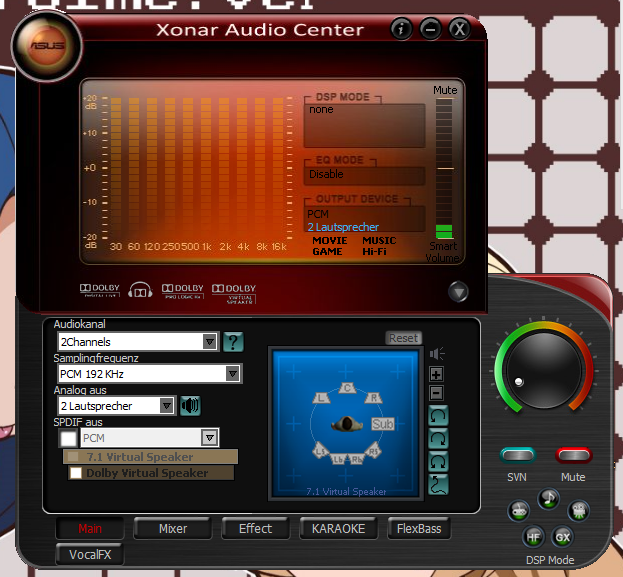Click the speaker test icon beside Analog aus
This screenshot has width=623, height=577.
tap(190, 405)
